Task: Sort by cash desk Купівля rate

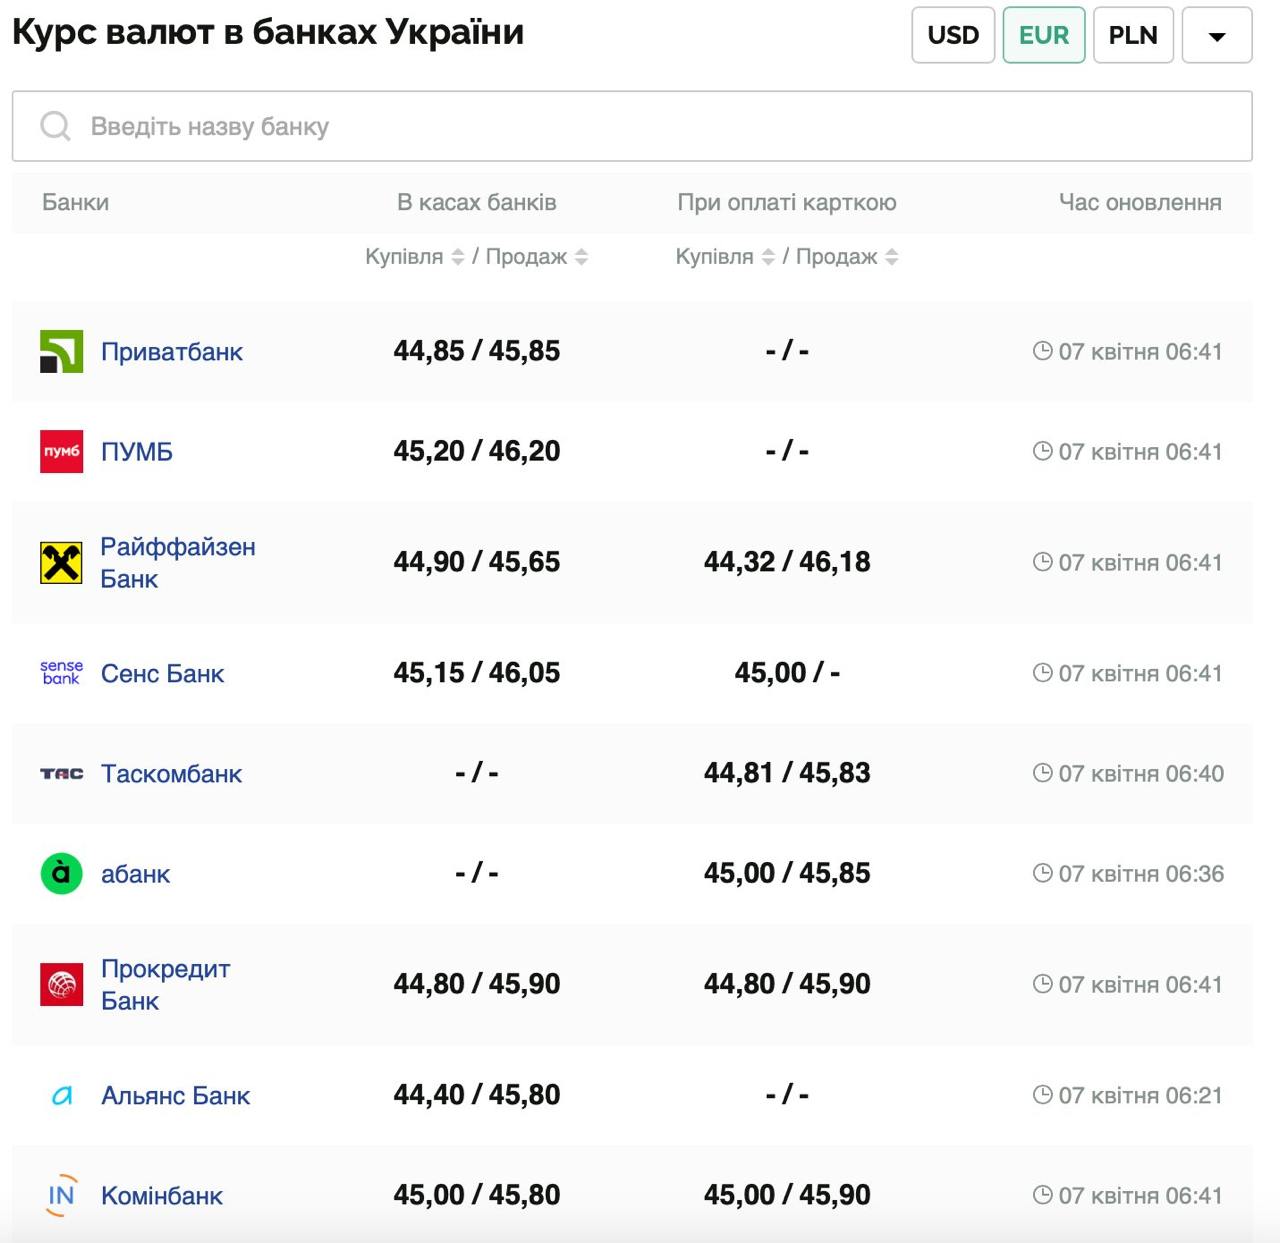Action: pos(457,257)
